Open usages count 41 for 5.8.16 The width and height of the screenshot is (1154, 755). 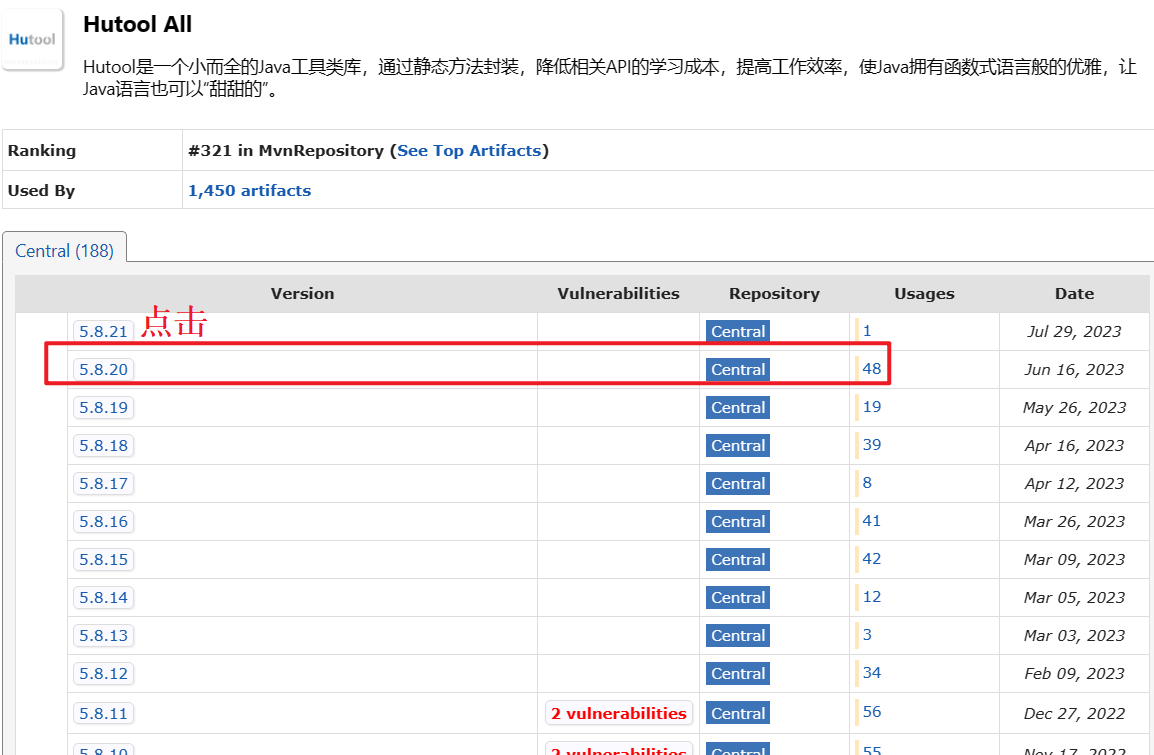pos(871,521)
